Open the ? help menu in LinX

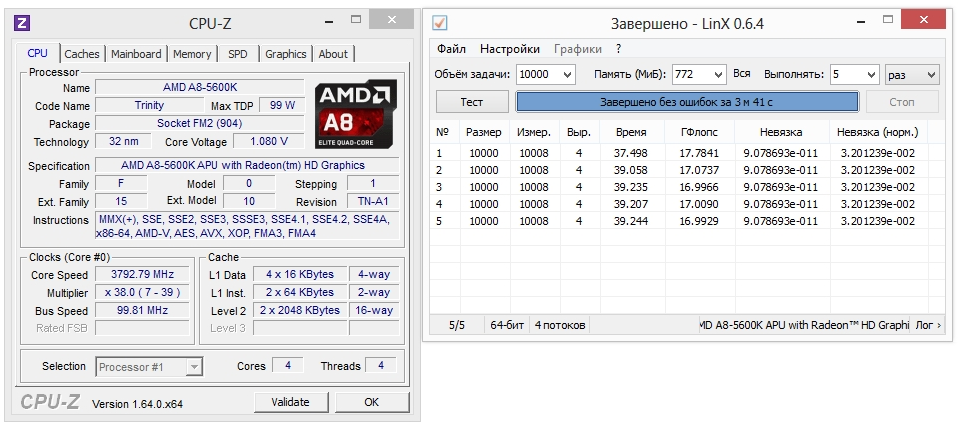pyautogui.click(x=618, y=49)
